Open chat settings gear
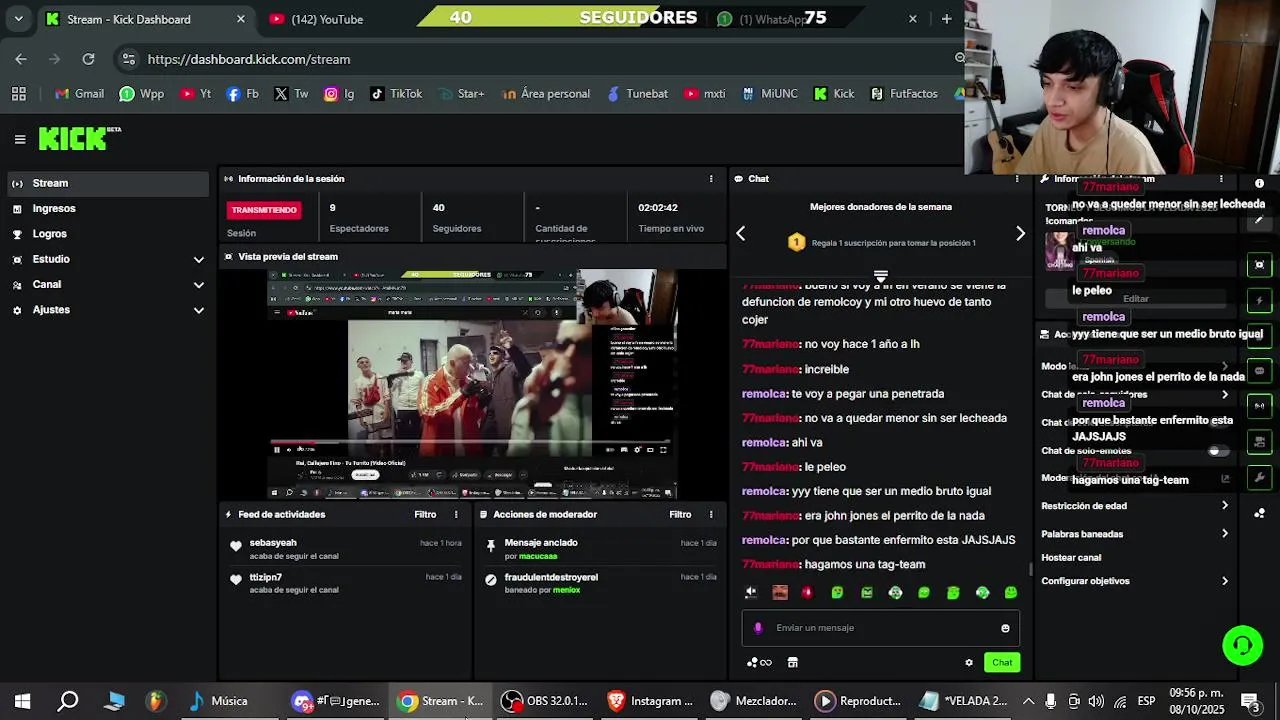Image resolution: width=1280 pixels, height=720 pixels. tap(968, 662)
